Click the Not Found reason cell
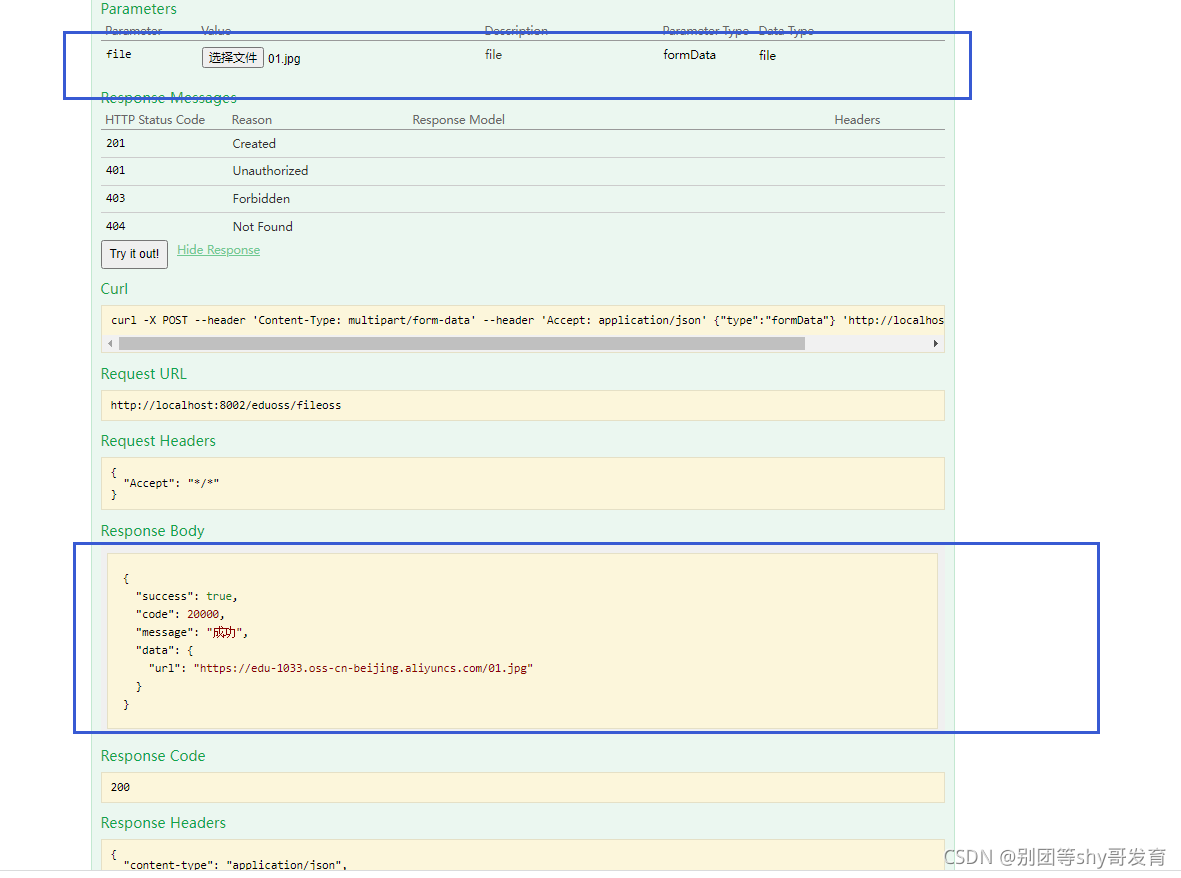The image size is (1181, 878). (x=262, y=227)
